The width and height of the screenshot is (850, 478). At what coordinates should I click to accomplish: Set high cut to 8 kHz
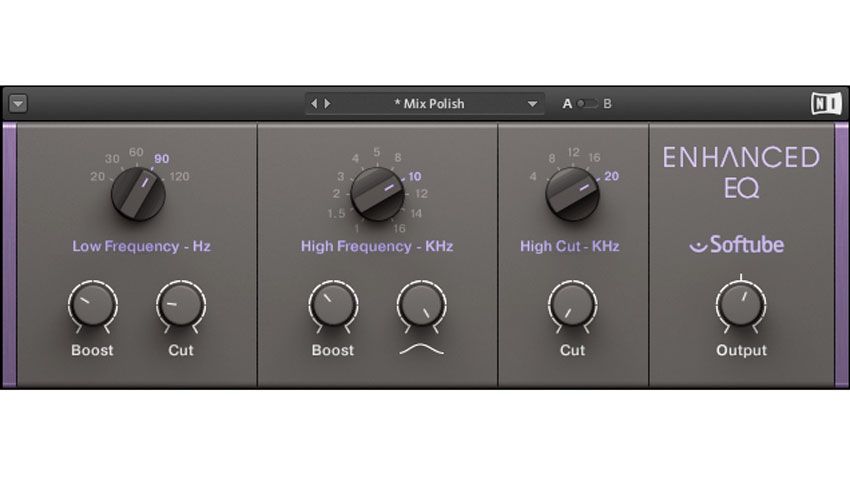point(552,159)
